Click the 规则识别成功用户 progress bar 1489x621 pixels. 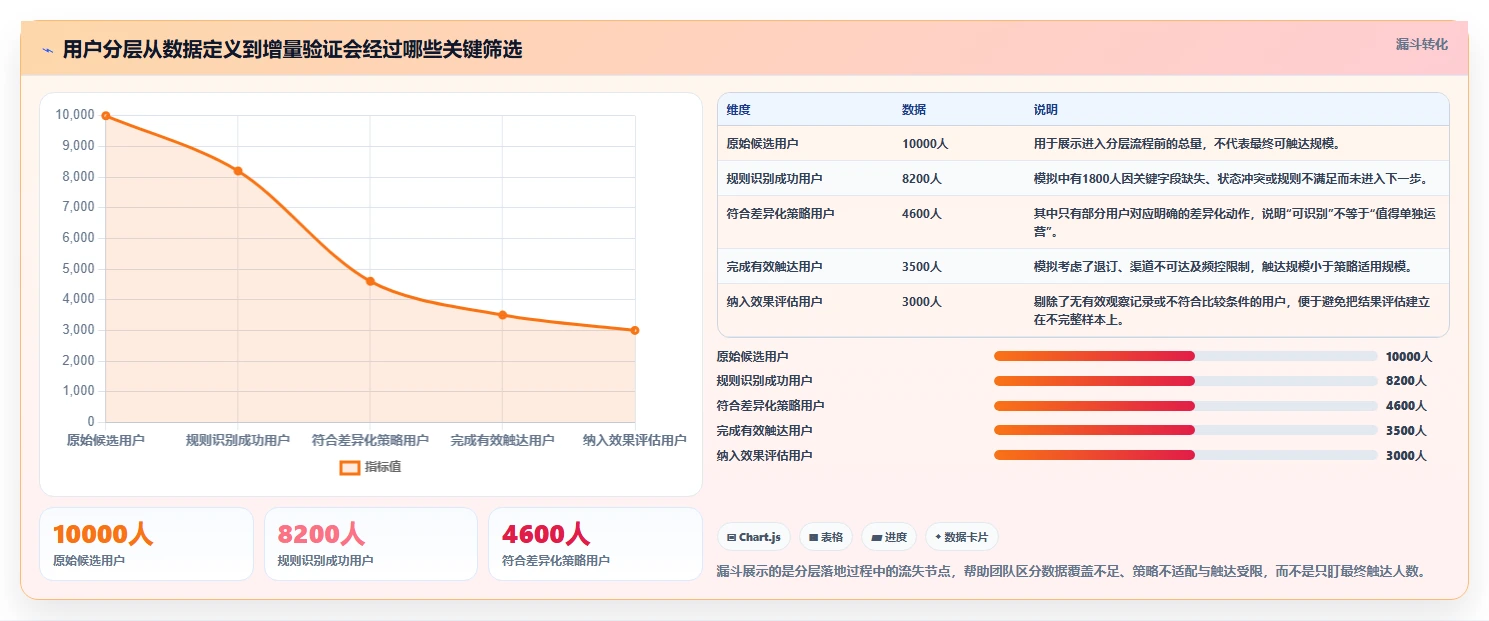(x=1186, y=381)
